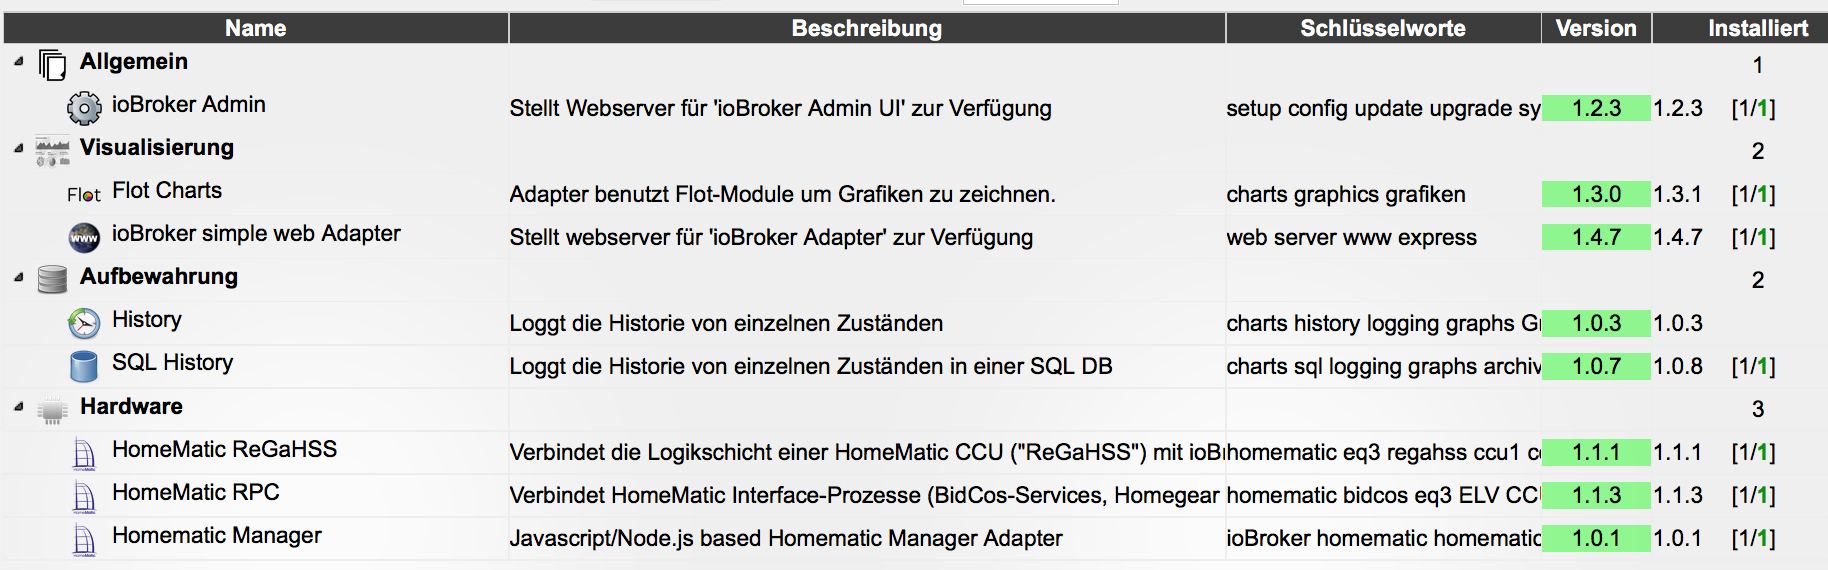Click the ioBroker simple web Adapter icon
Viewport: 1828px width, 570px height.
[84, 237]
